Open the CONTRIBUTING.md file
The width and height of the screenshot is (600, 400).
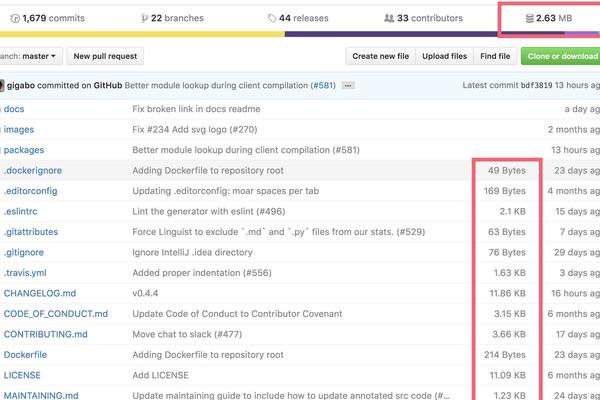pos(46,334)
